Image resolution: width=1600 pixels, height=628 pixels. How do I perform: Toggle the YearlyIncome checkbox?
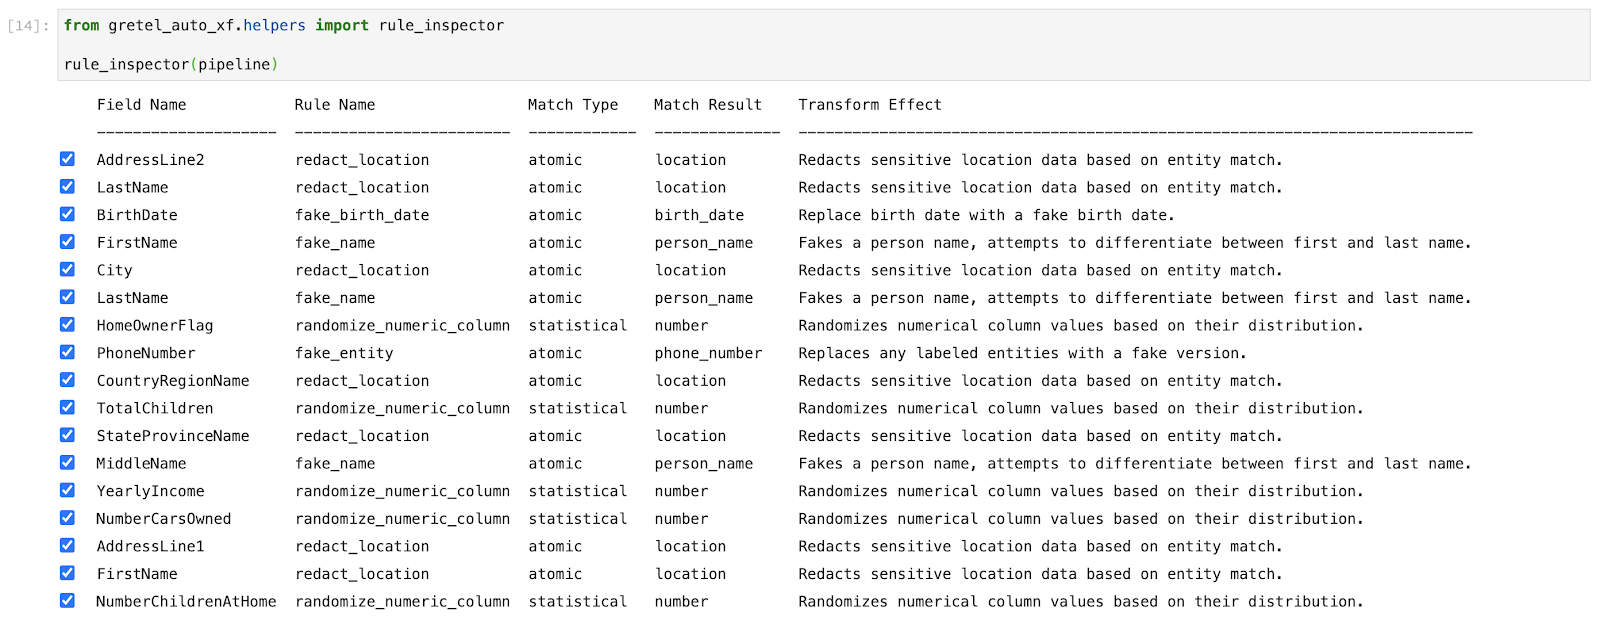point(67,490)
